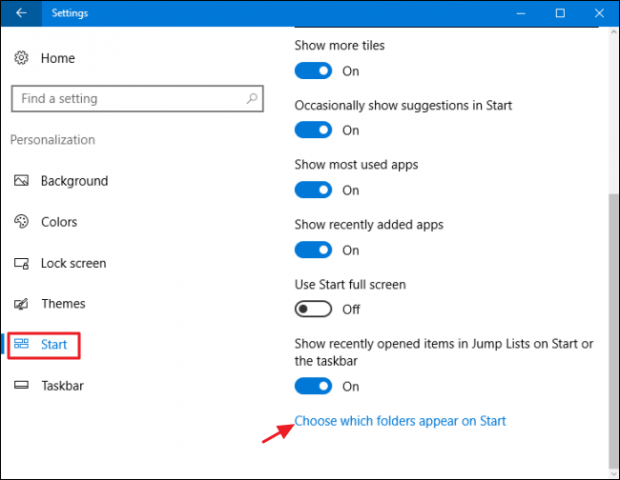Toggle Show most used apps off
This screenshot has height=480, width=620.
(313, 190)
